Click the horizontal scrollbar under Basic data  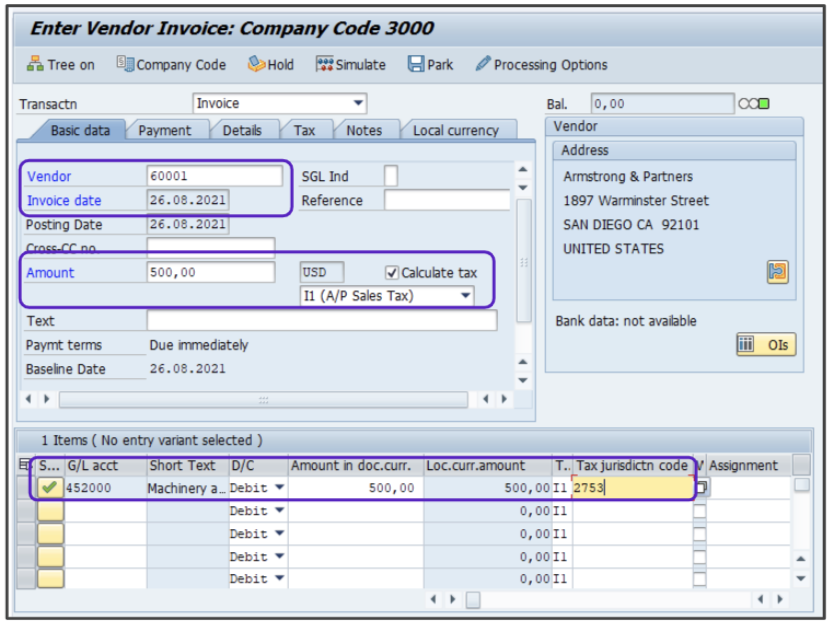tap(263, 400)
